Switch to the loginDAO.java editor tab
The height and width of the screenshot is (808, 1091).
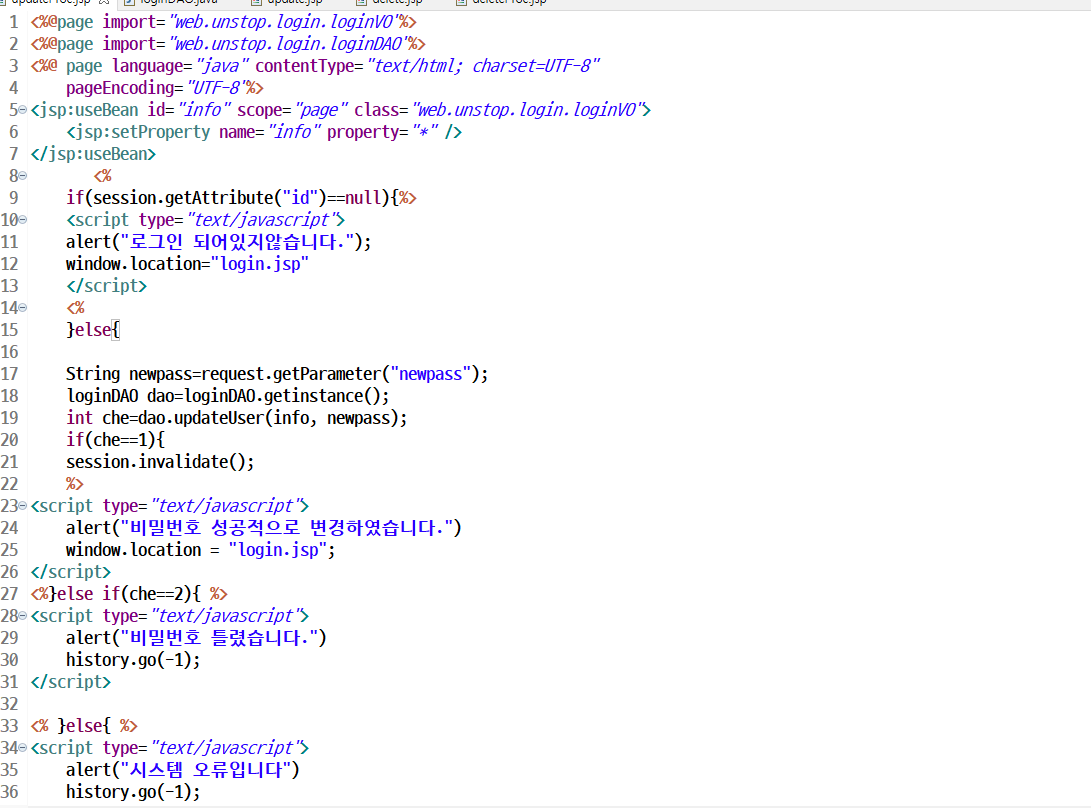click(x=171, y=2)
